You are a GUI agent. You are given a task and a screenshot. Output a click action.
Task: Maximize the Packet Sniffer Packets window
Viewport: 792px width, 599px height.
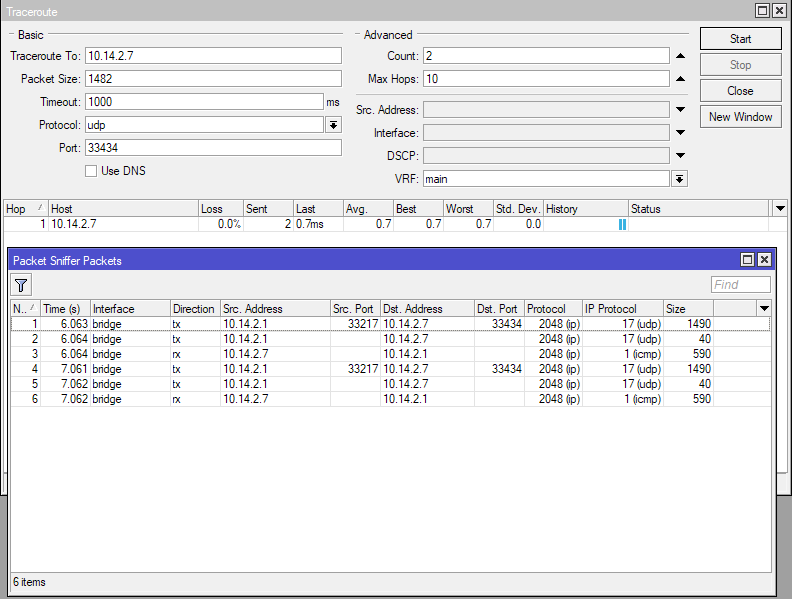pos(748,260)
